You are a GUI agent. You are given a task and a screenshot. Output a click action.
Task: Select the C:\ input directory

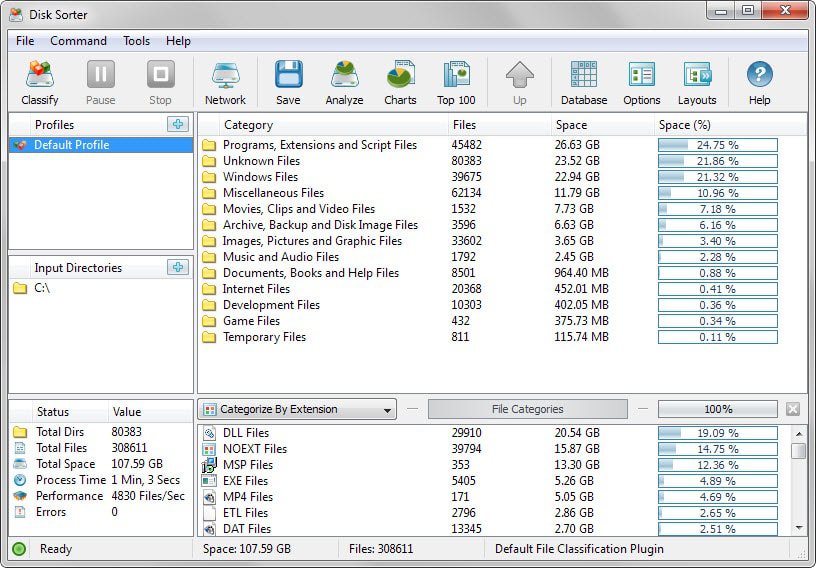(101, 288)
